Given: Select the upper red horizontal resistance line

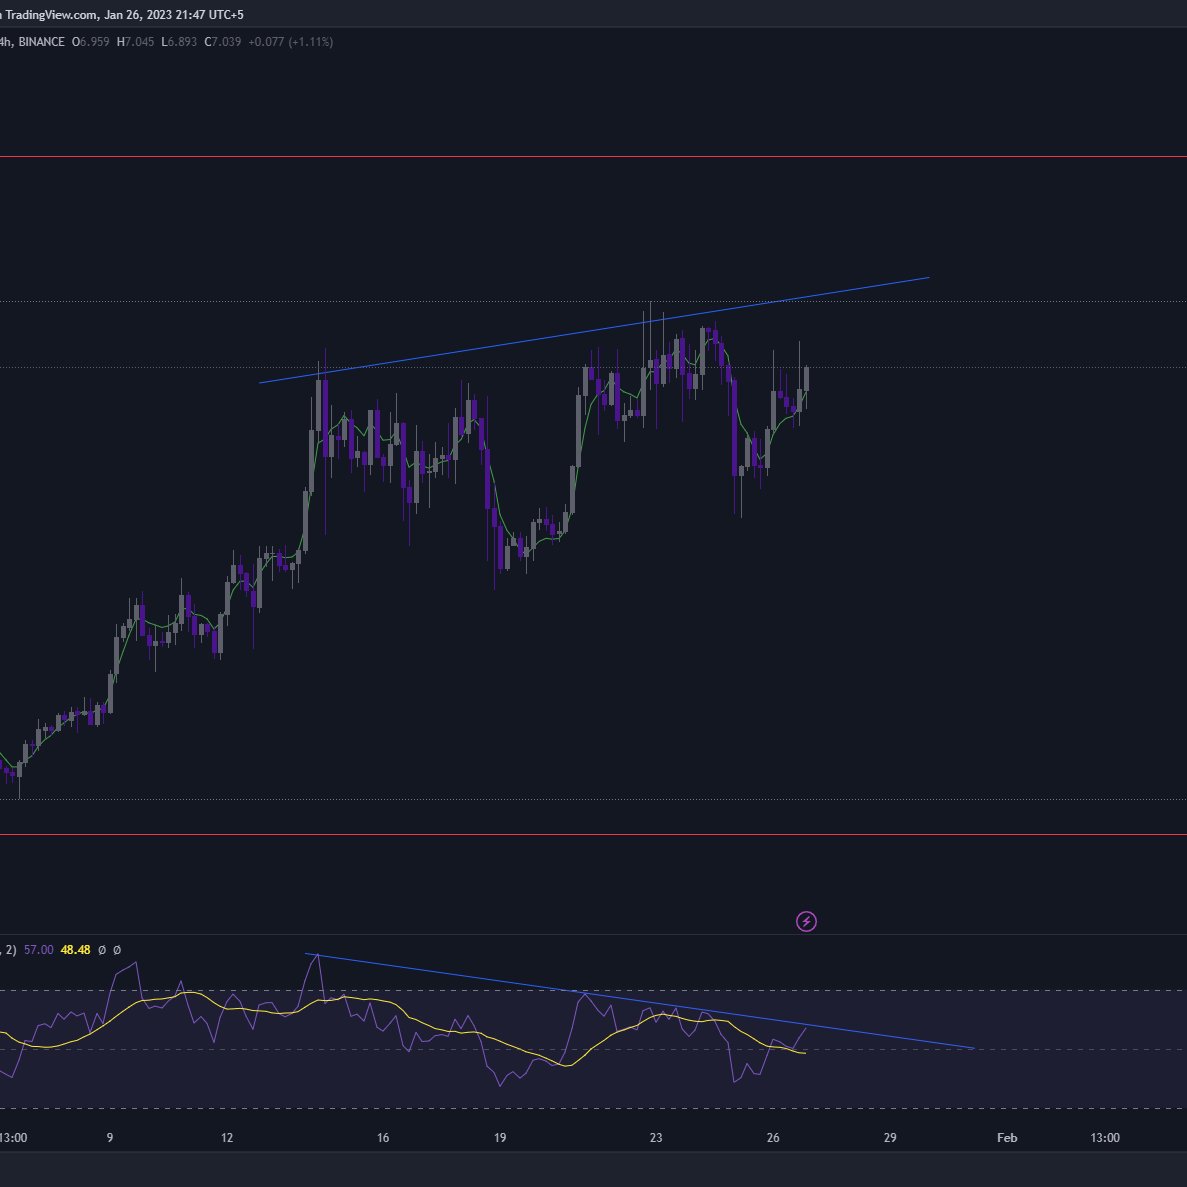Looking at the screenshot, I should (x=594, y=157).
